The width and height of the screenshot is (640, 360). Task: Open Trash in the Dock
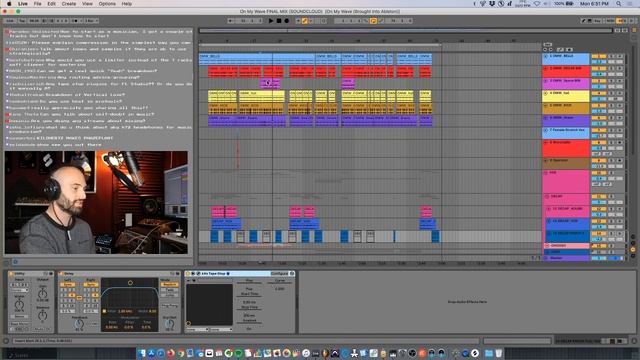[498, 353]
